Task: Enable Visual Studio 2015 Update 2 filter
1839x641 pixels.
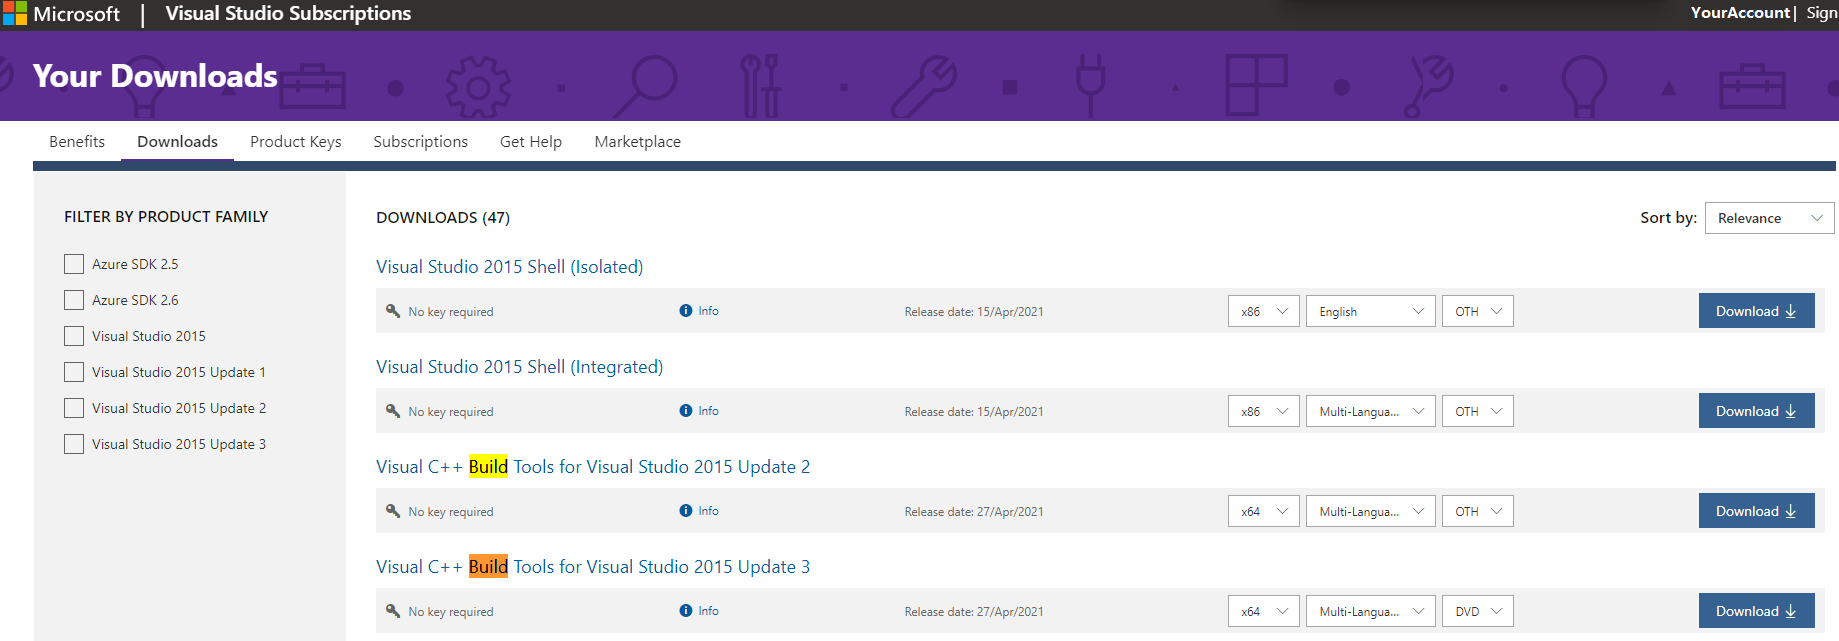Action: click(x=74, y=408)
